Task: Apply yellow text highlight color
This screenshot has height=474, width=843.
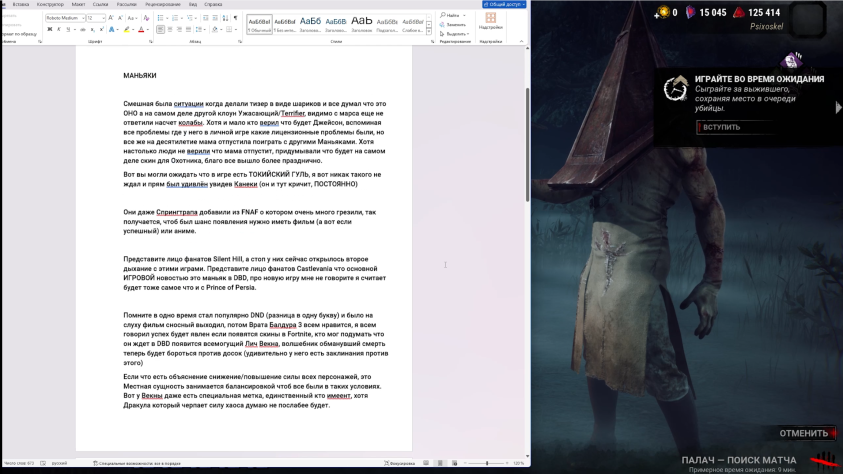Action: 126,29
